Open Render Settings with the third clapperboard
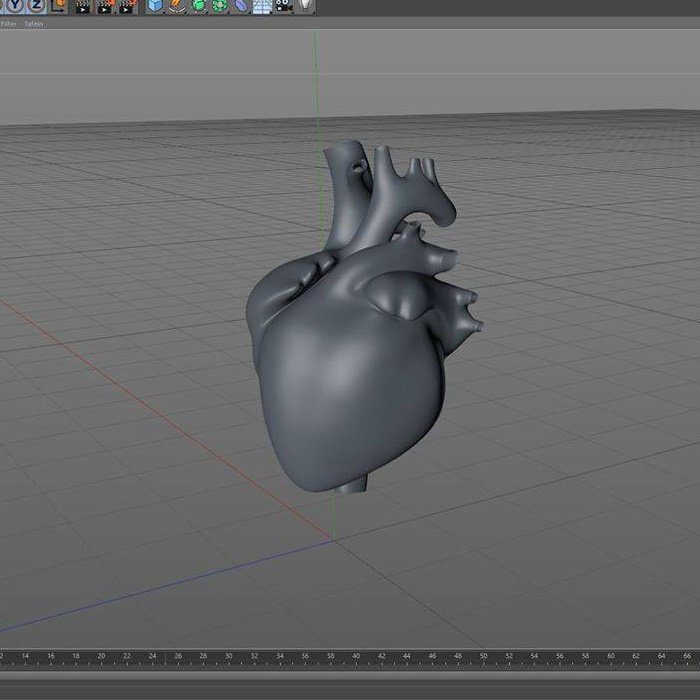700x700 pixels. 127,6
